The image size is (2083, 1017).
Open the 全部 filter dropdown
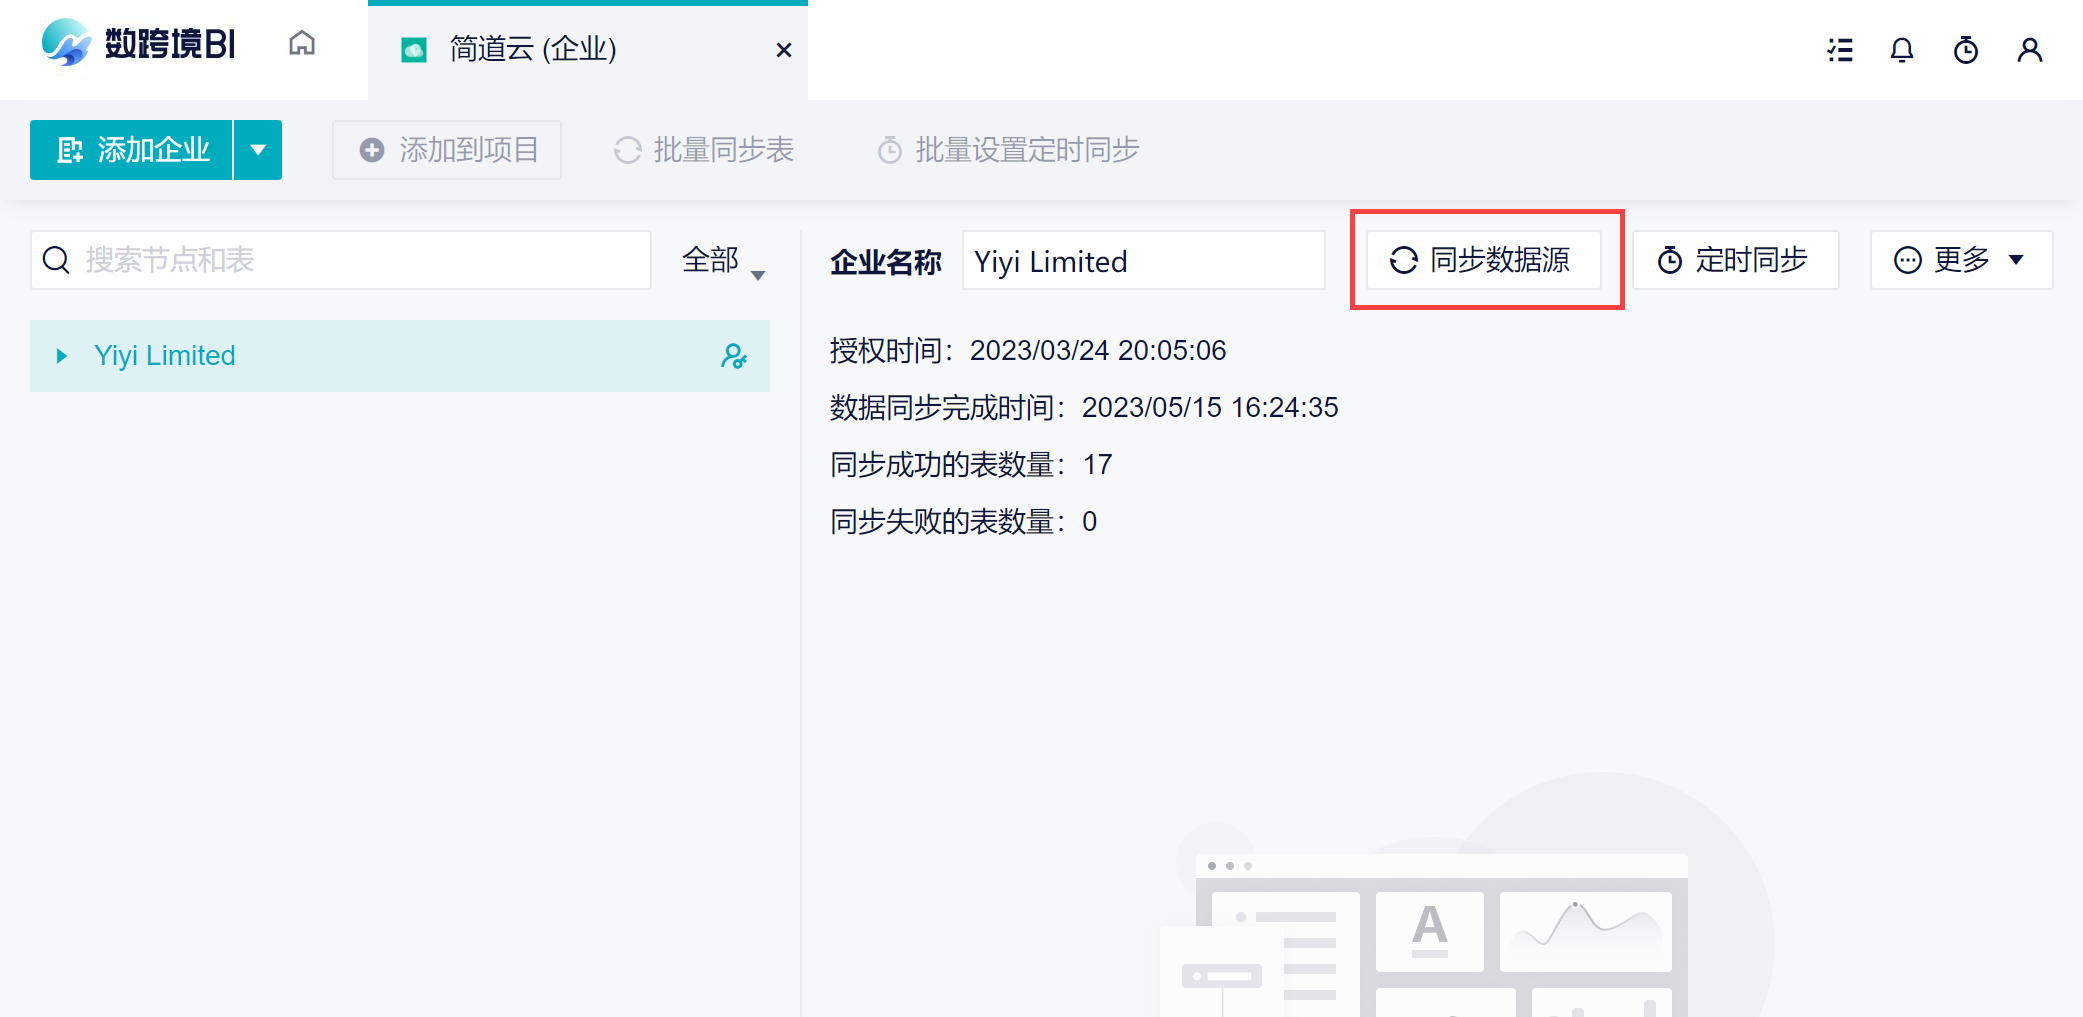(x=723, y=261)
